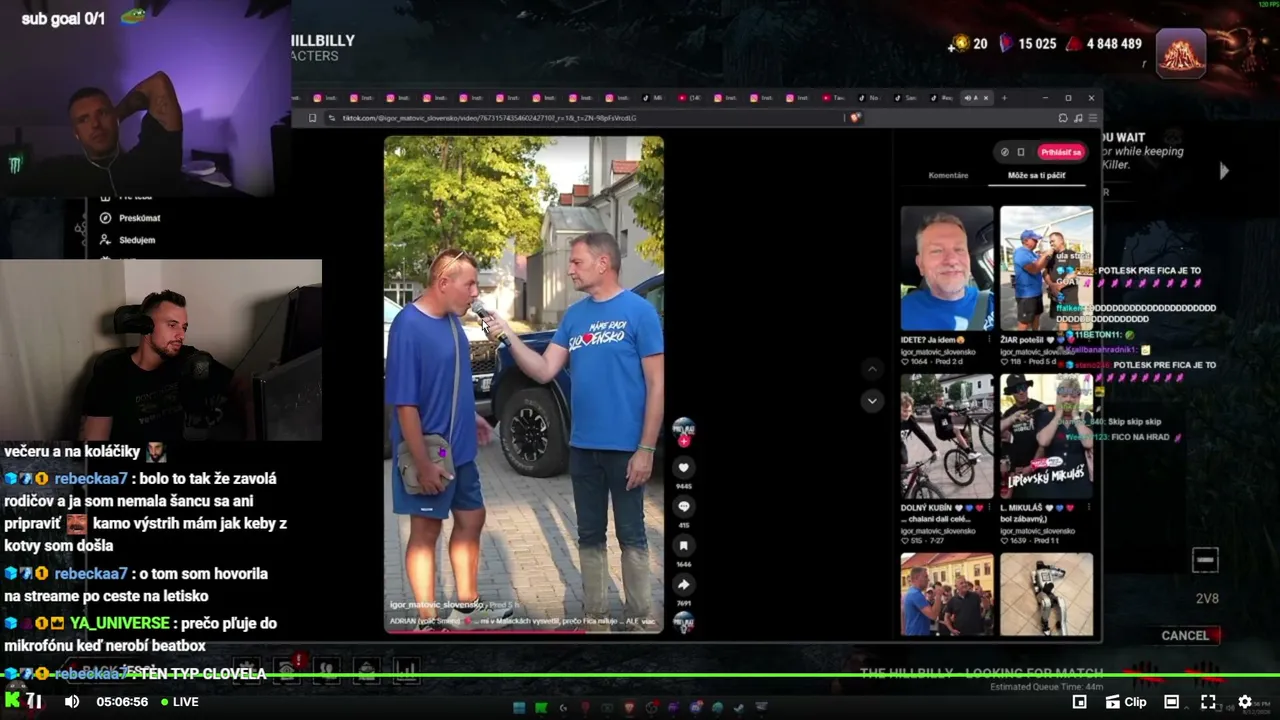This screenshot has height=720, width=1280.
Task: Pause the Kick live stream
Action: point(34,701)
